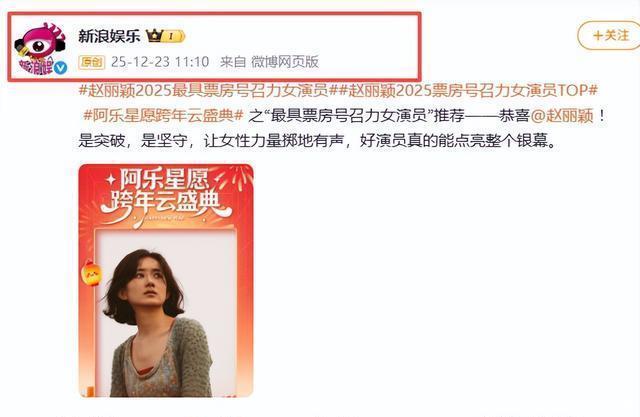Click the sparkle star beside poster title
The height and width of the screenshot is (417, 640).
click(111, 179)
